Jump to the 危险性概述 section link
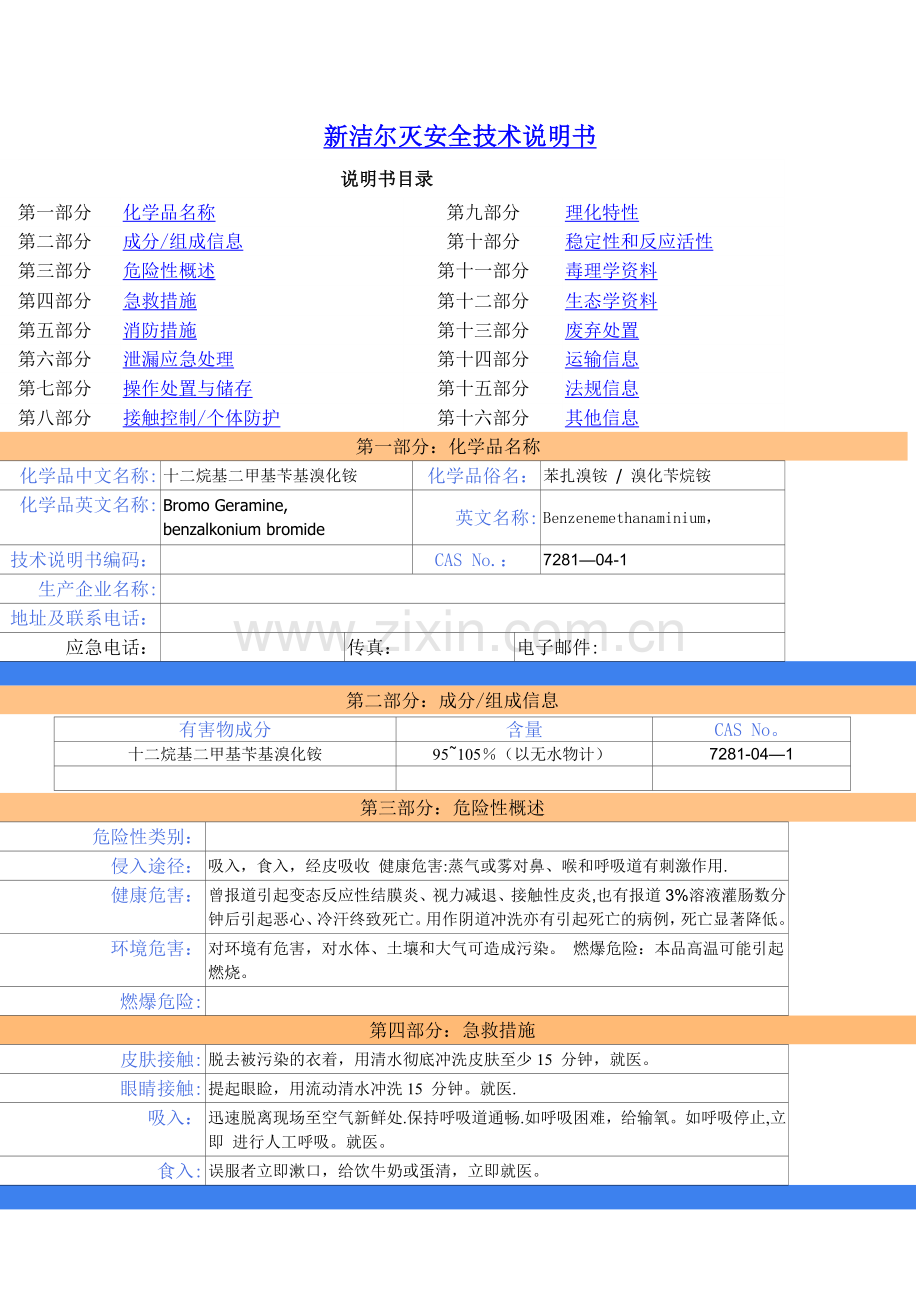920x1302 pixels. tap(169, 271)
